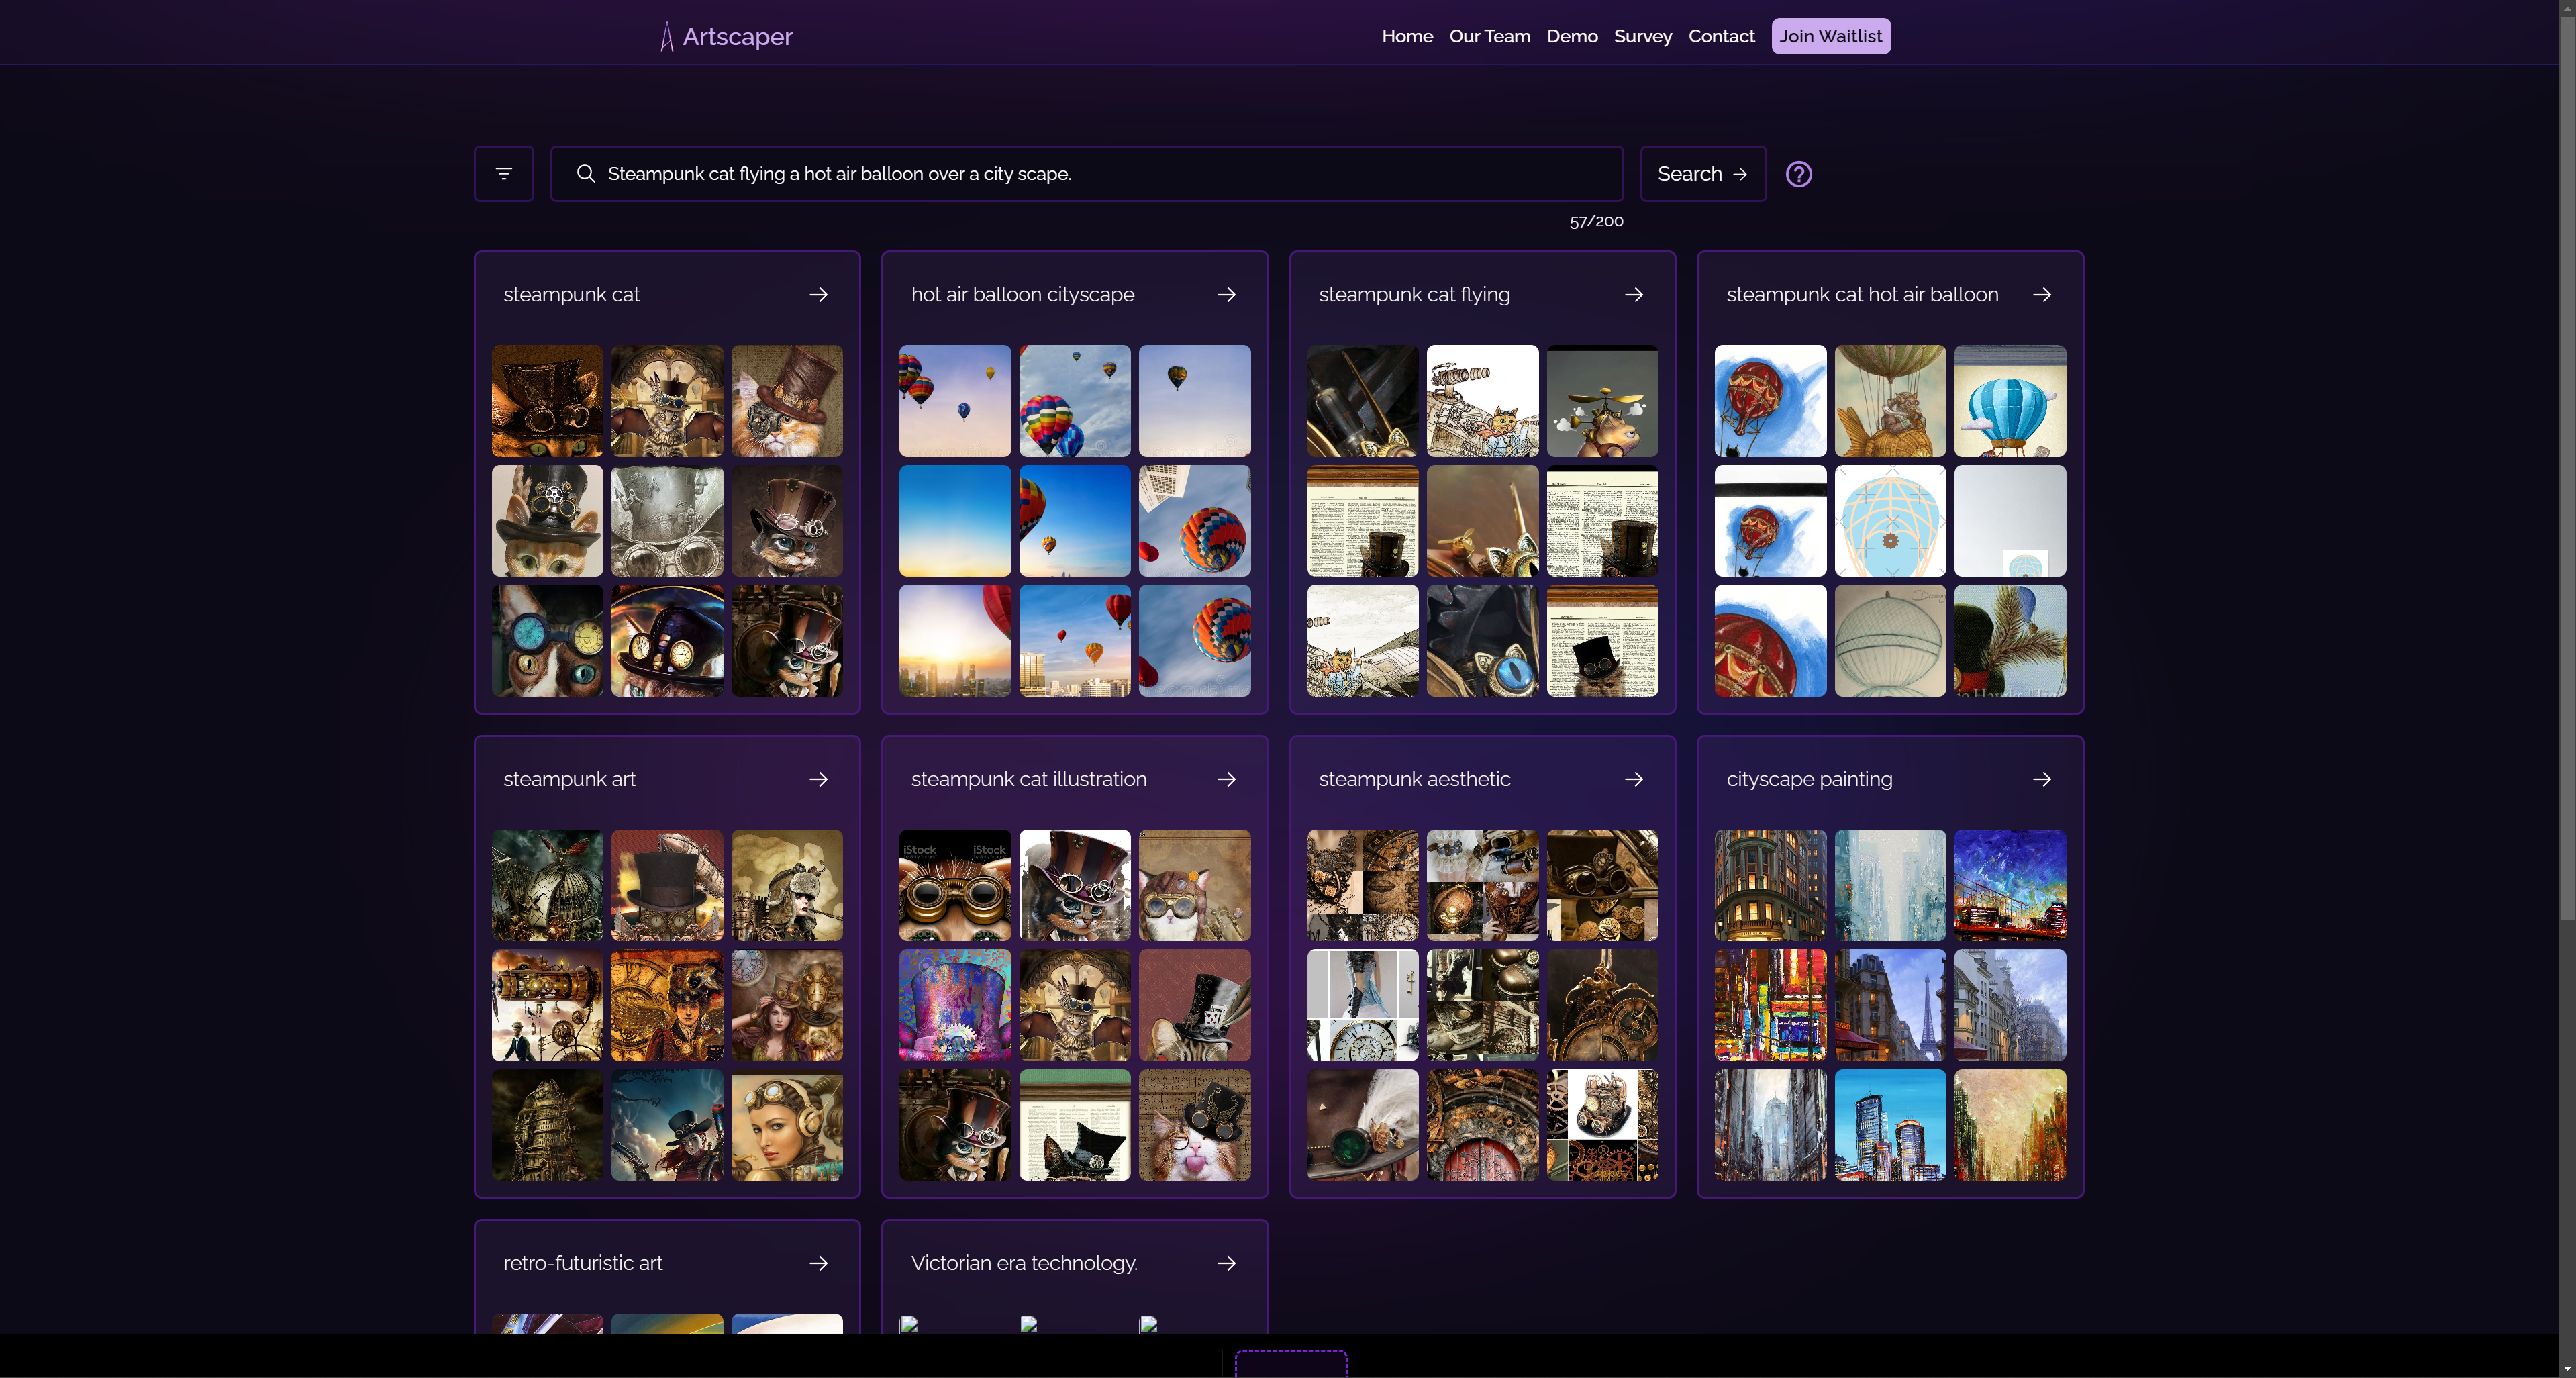
Task: Click the help question mark icon
Action: point(1798,174)
